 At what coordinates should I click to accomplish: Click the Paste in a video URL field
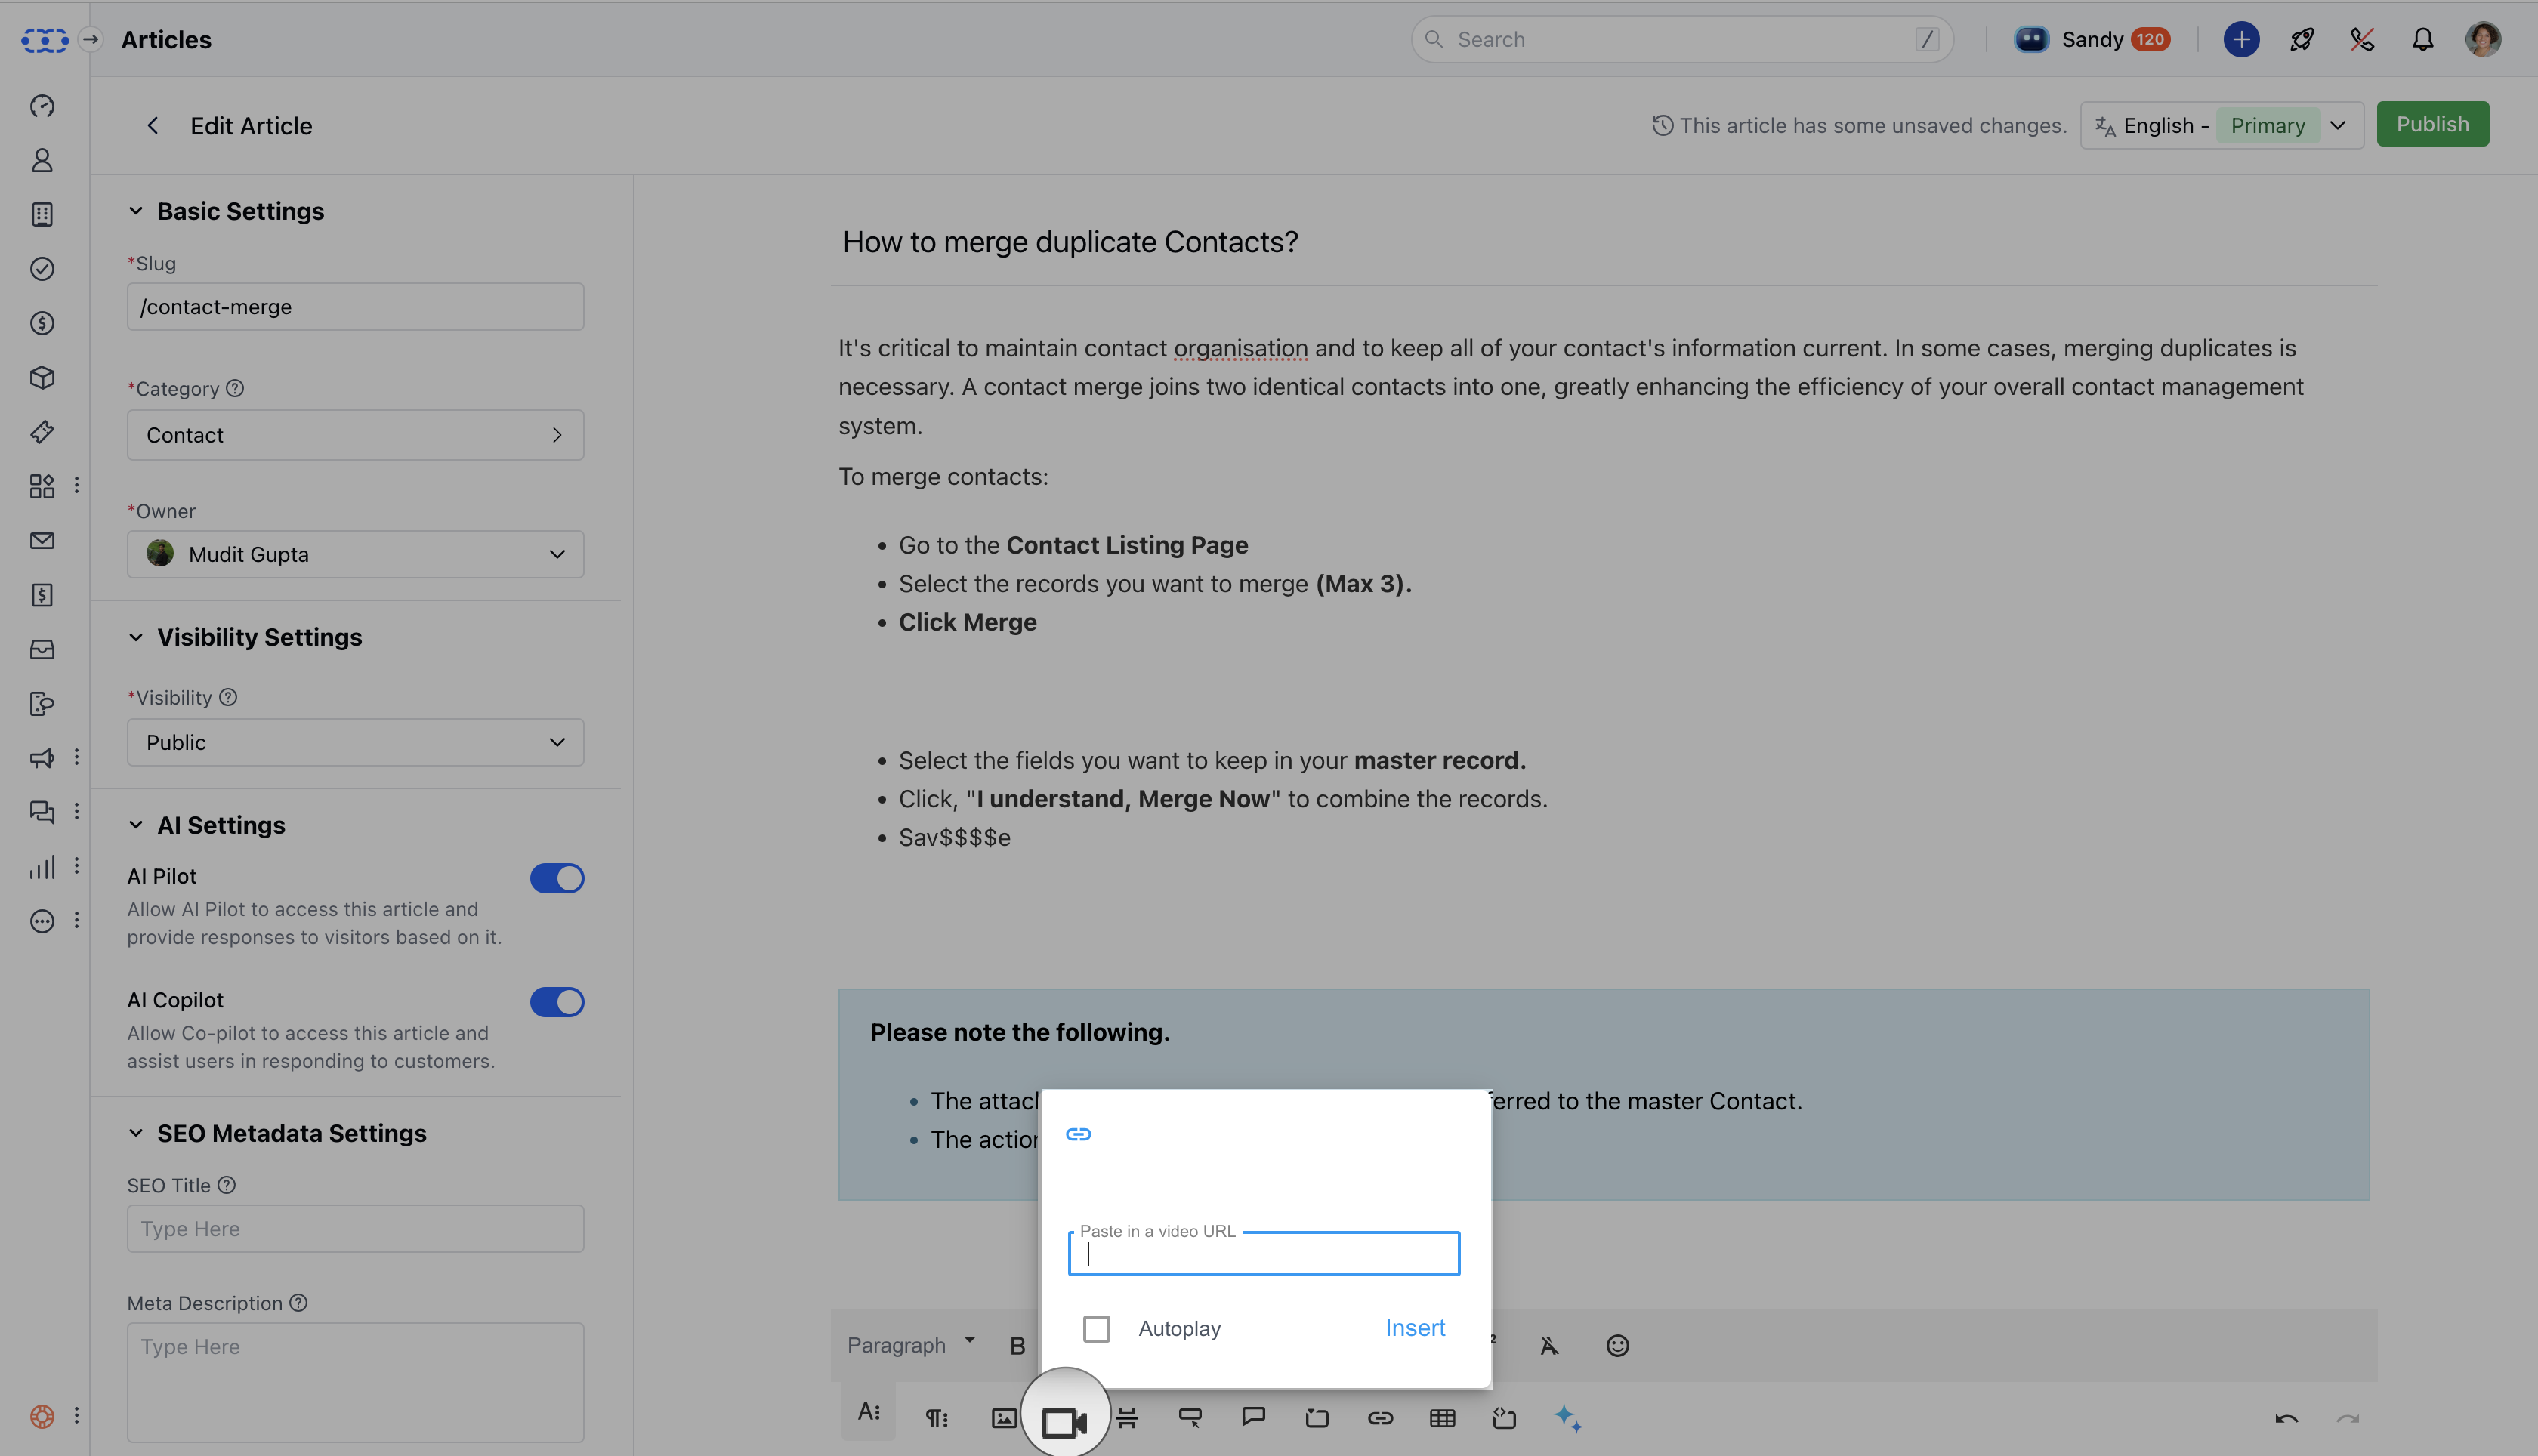pos(1263,1255)
